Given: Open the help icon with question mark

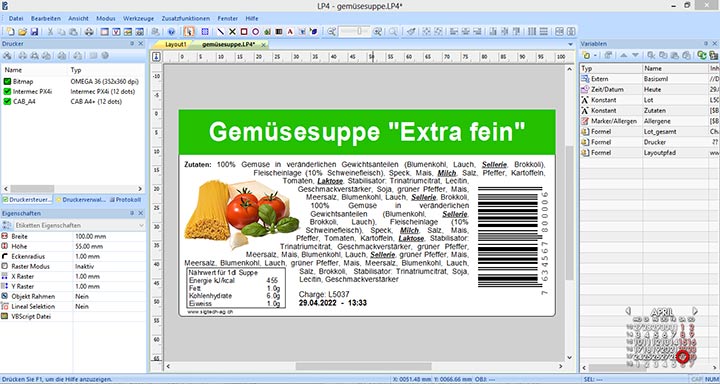Looking at the screenshot, I should coord(171,32).
